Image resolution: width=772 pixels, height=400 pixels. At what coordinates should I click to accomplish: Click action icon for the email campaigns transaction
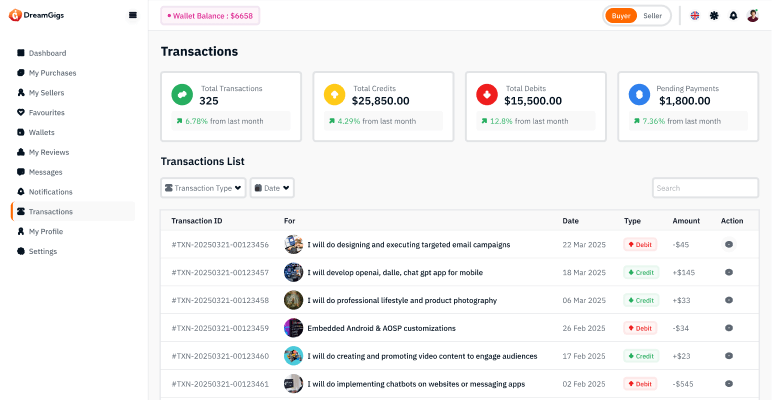pos(729,244)
